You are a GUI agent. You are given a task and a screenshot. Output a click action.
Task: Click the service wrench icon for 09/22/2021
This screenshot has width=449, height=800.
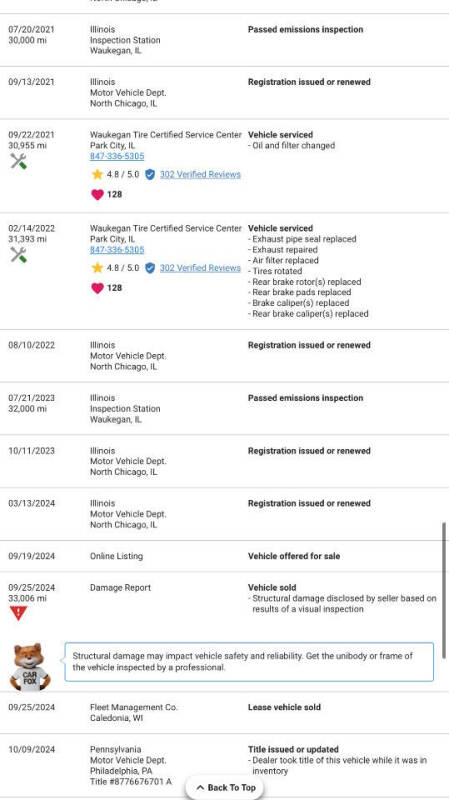pos(18,162)
